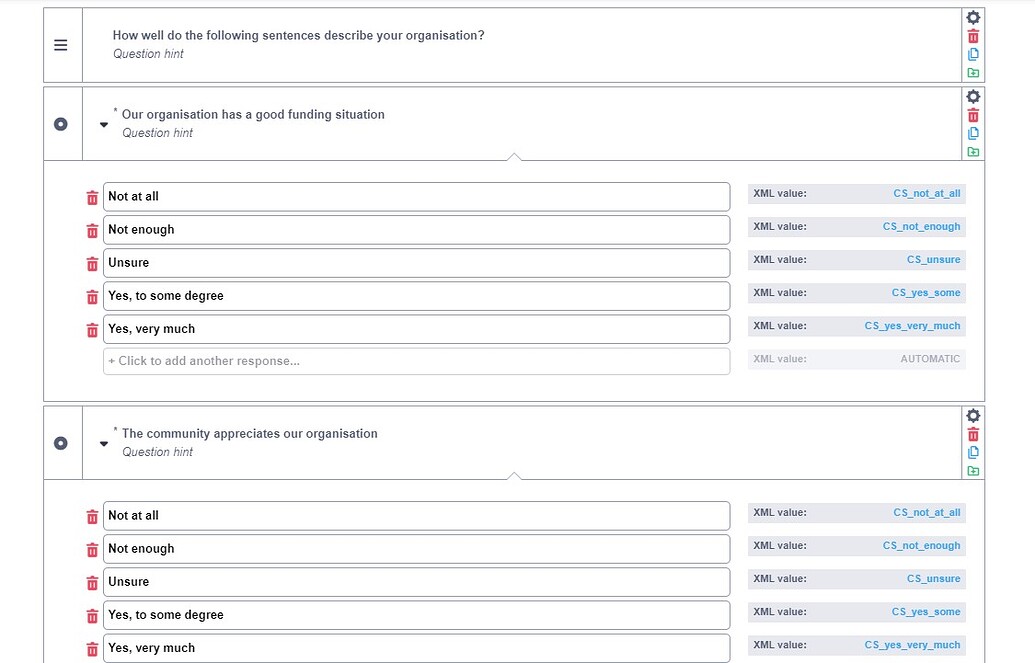The width and height of the screenshot is (1035, 663).
Task: Duplicate the community appreciation question
Action: tap(972, 452)
